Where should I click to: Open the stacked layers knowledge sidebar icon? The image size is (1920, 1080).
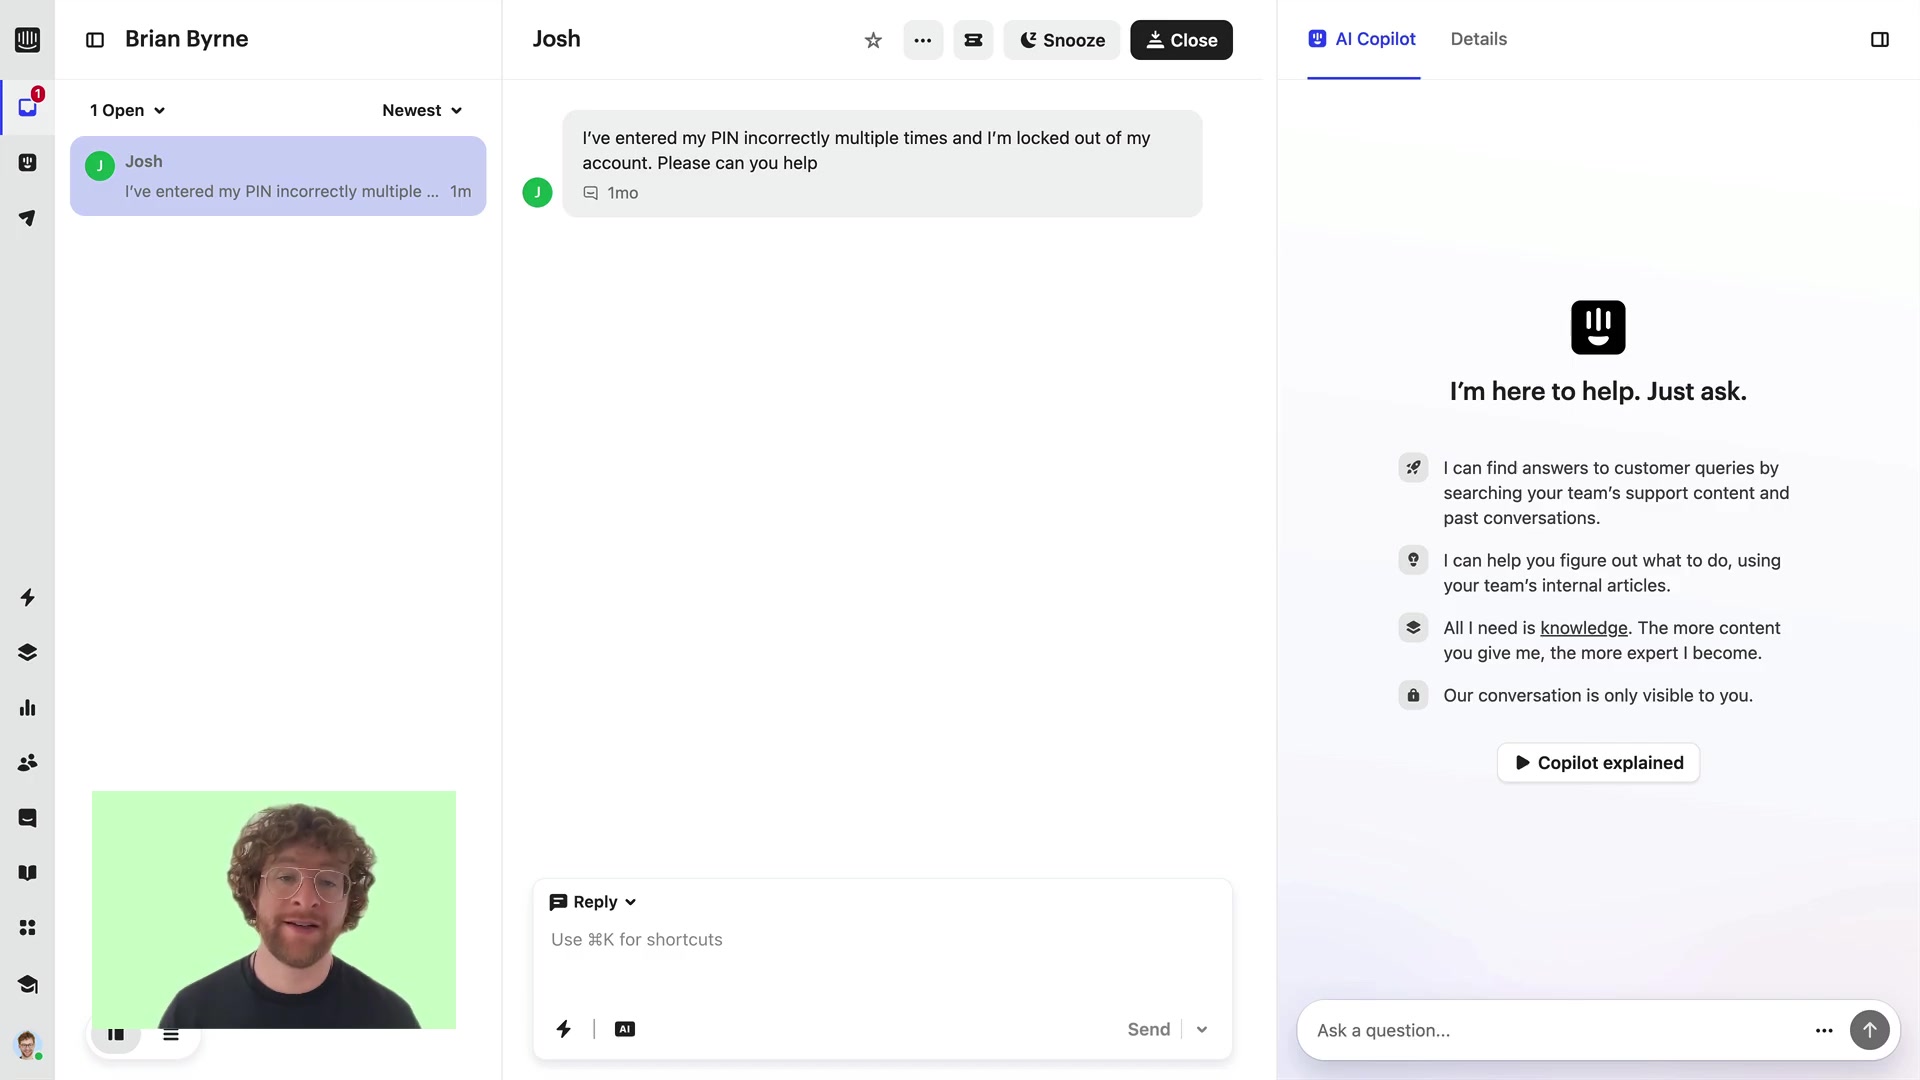click(x=27, y=652)
